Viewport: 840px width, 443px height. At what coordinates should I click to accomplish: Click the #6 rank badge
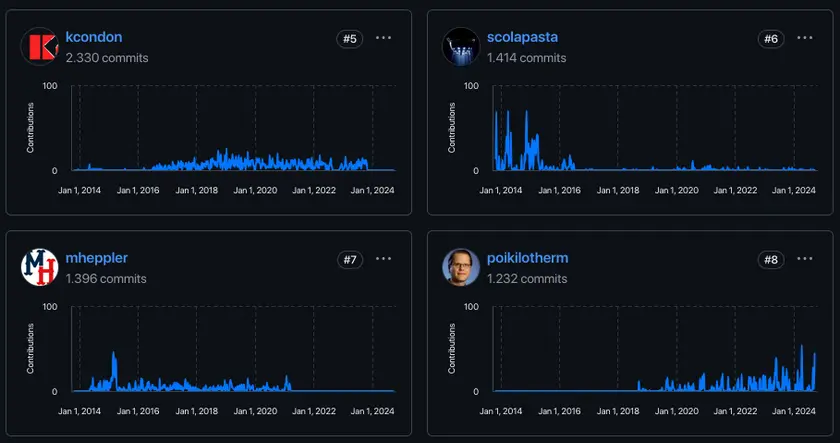pos(771,39)
